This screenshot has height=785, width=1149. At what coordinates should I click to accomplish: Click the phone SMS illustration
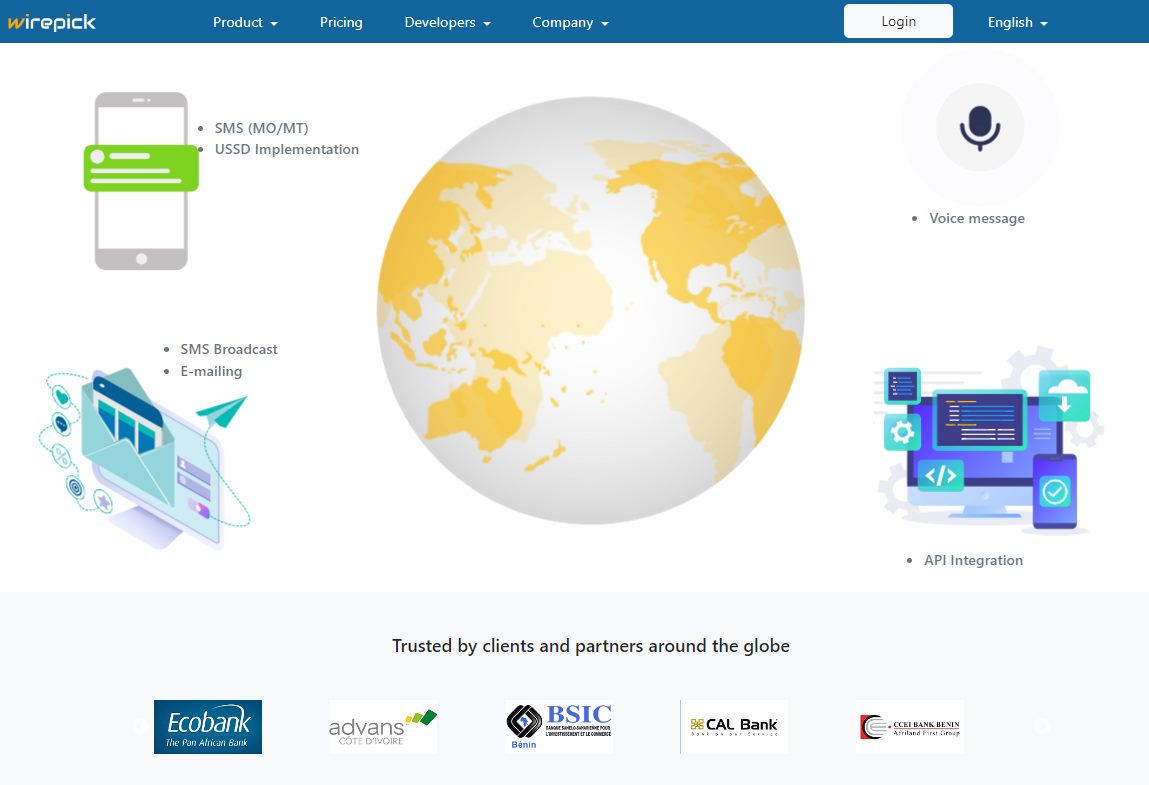[x=141, y=181]
